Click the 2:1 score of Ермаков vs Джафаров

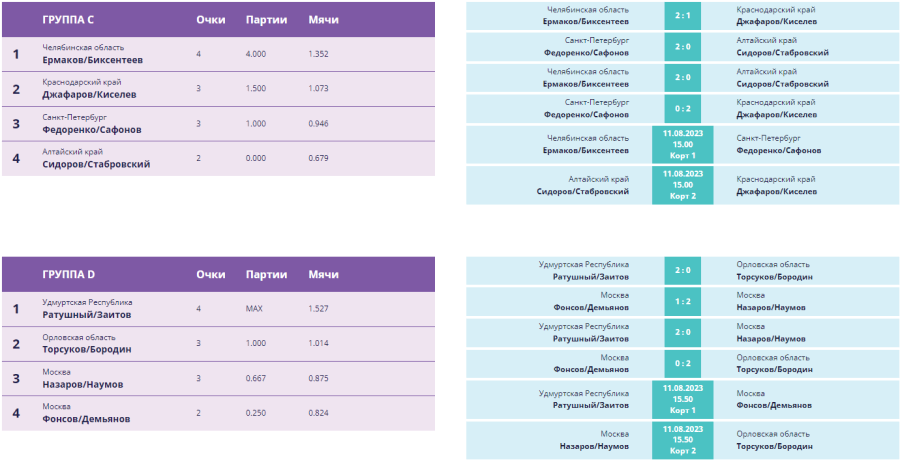tap(682, 15)
